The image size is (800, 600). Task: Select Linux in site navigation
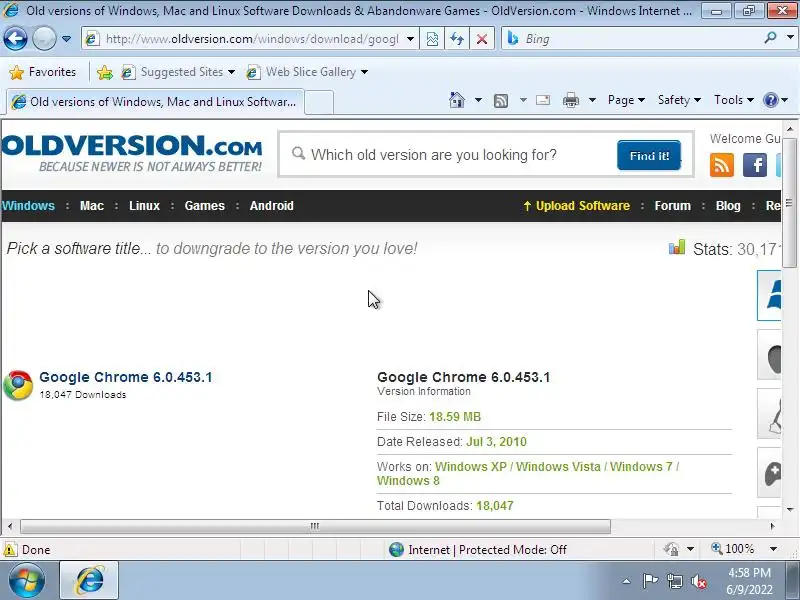coord(144,206)
